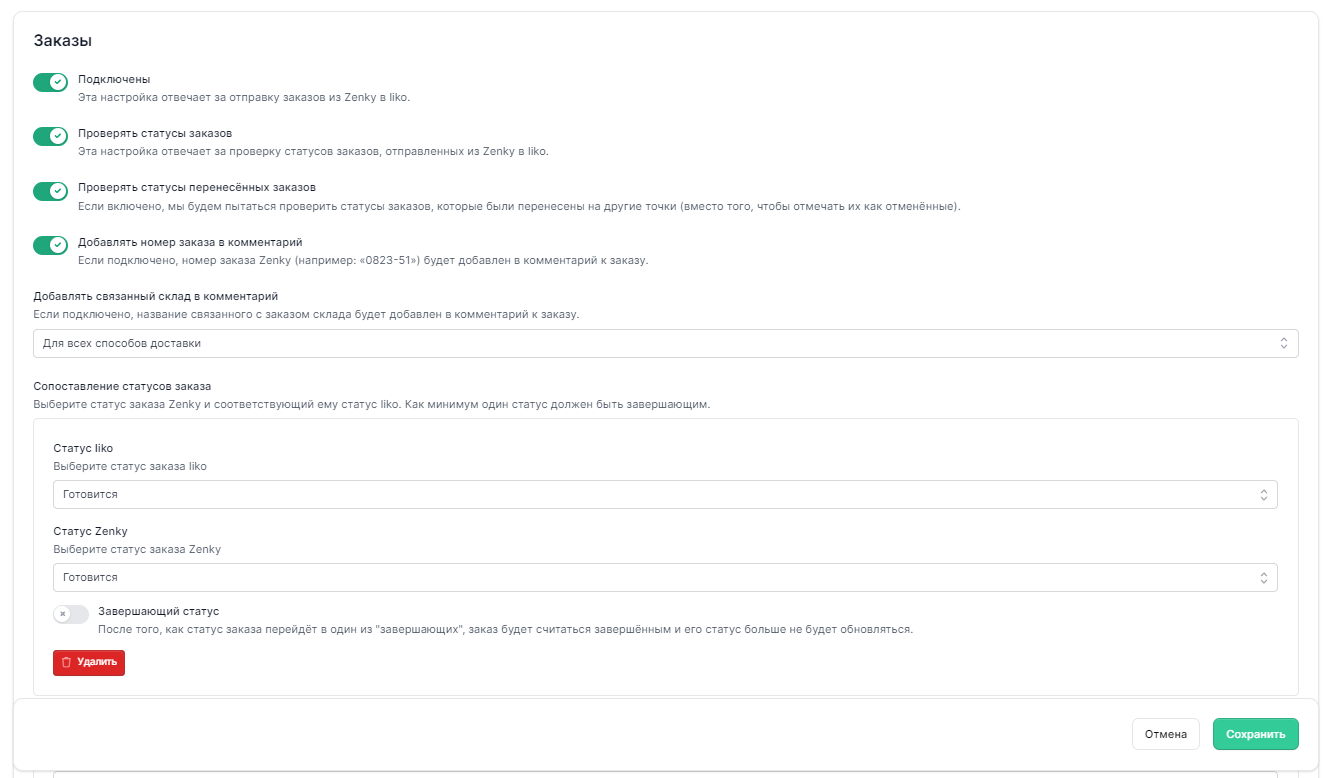The height and width of the screenshot is (778, 1324).
Task: Click the x icon on the Завершающий статус switch
Action: click(63, 614)
